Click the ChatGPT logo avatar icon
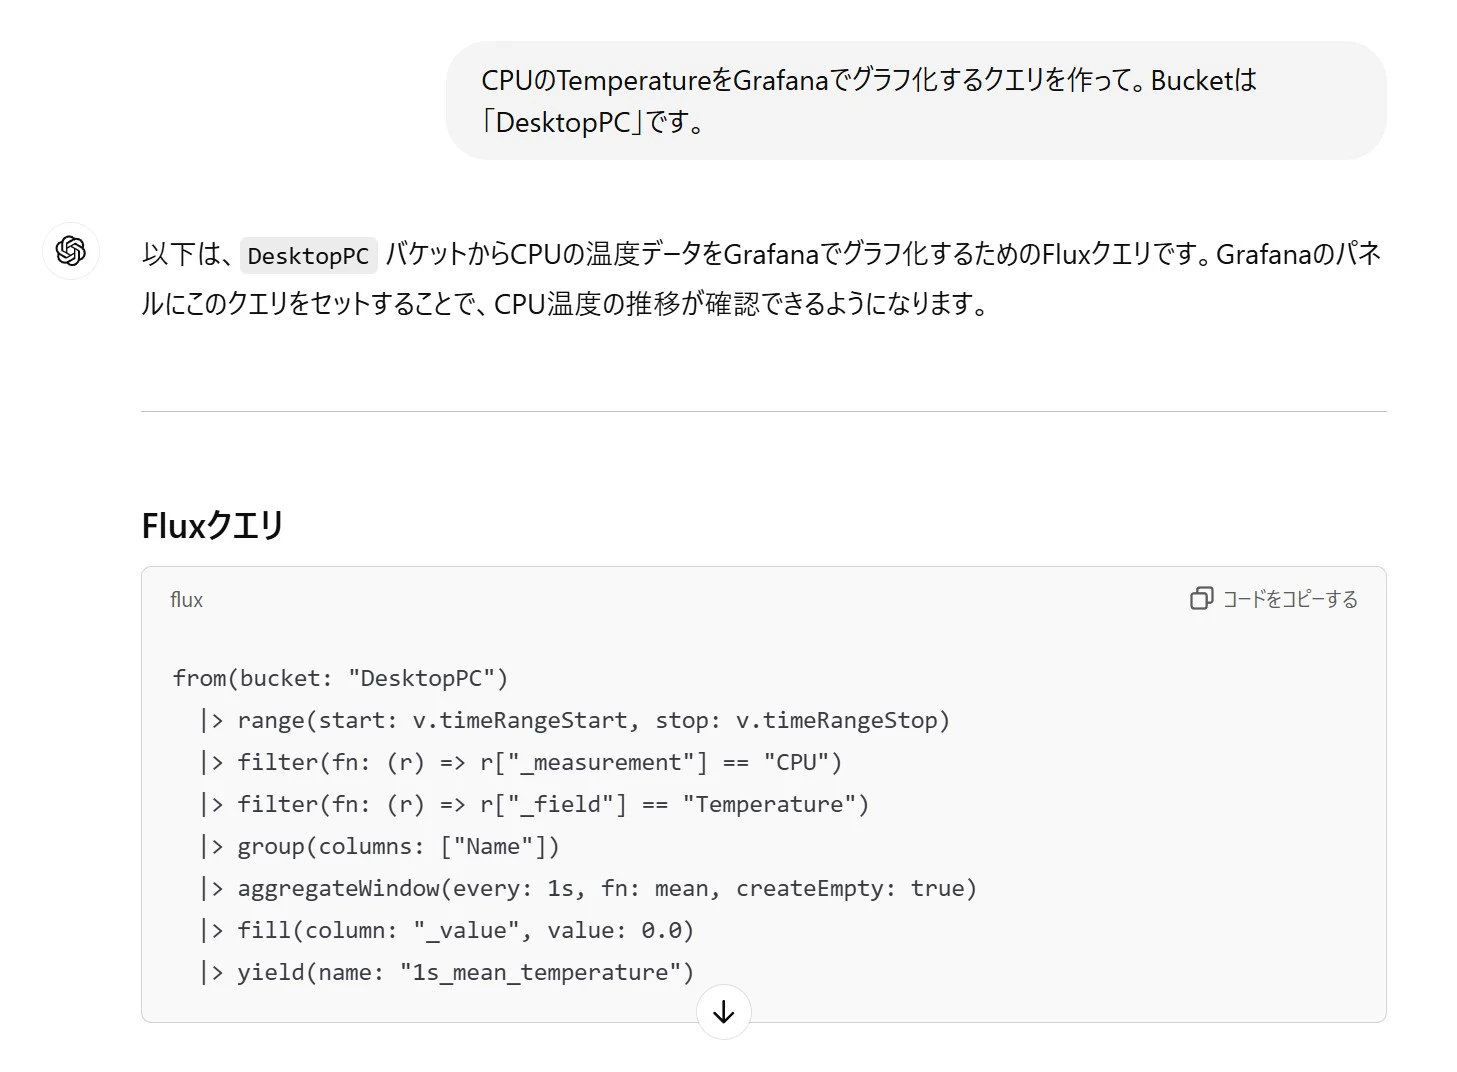This screenshot has height=1072, width=1457. click(71, 251)
